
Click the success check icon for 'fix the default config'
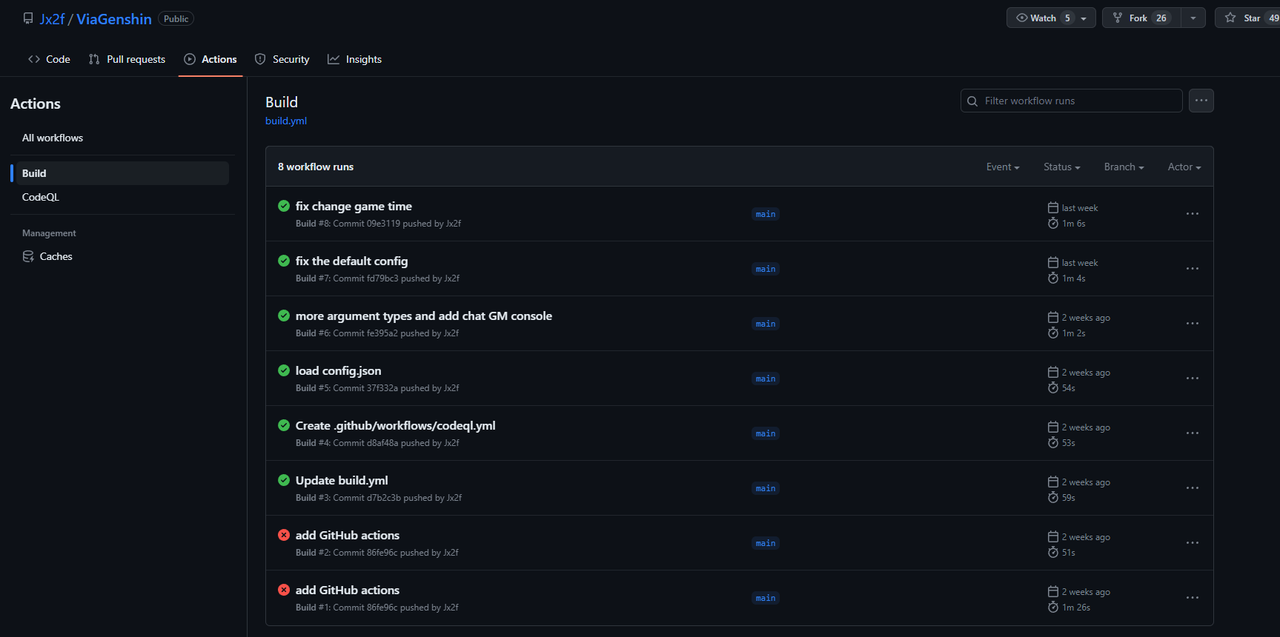pyautogui.click(x=284, y=261)
